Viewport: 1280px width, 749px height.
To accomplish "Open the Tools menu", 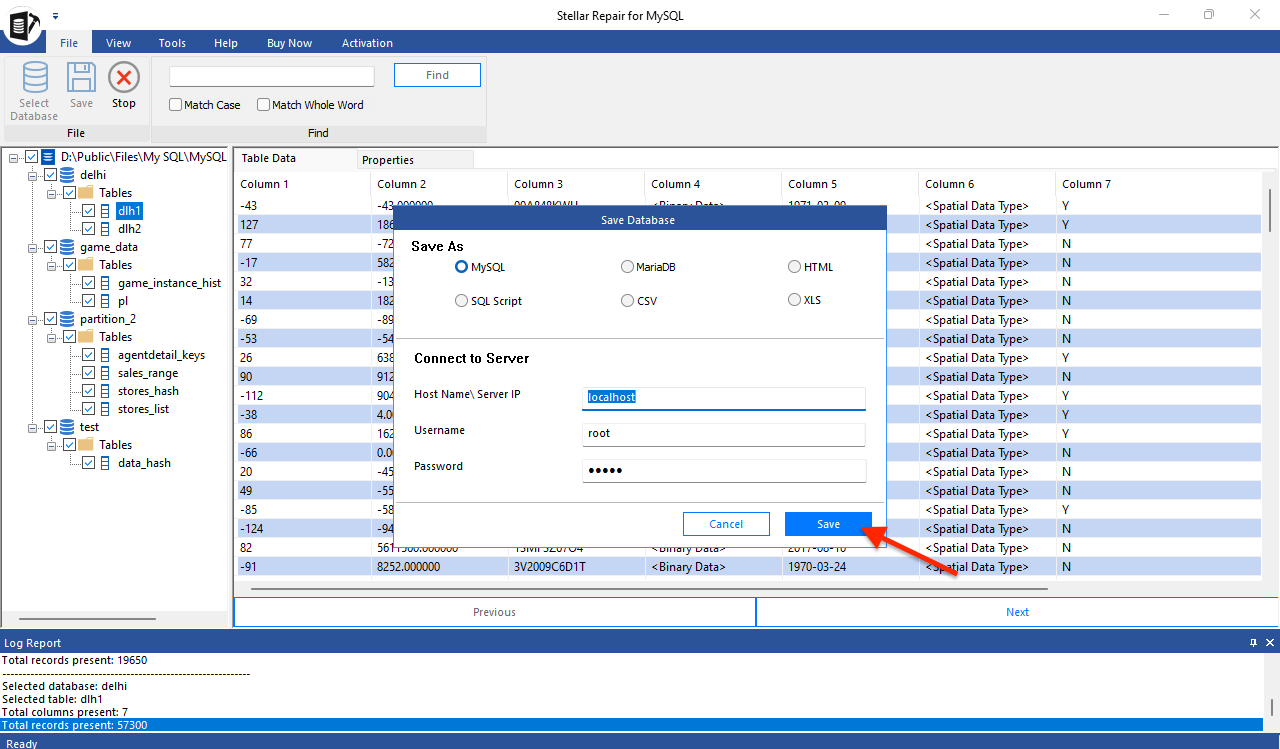I will tap(171, 43).
